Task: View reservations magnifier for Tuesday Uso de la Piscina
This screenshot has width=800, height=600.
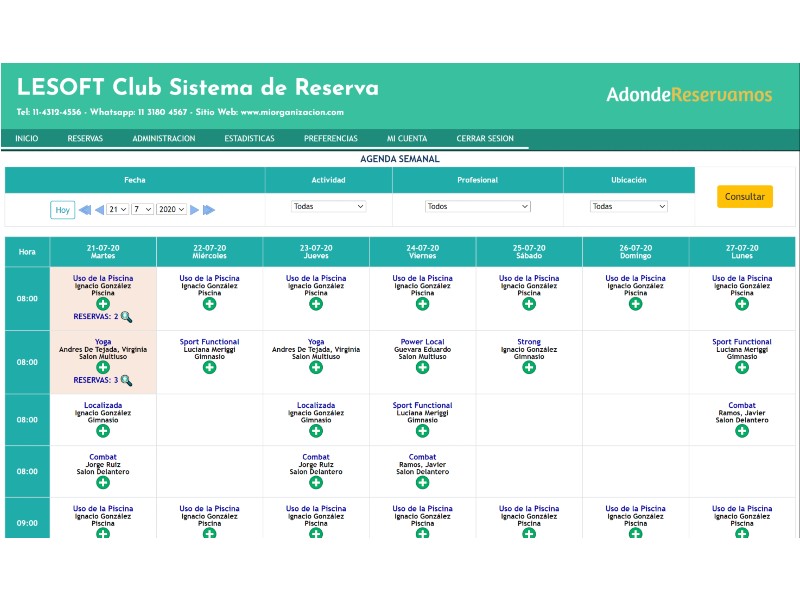Action: point(126,317)
